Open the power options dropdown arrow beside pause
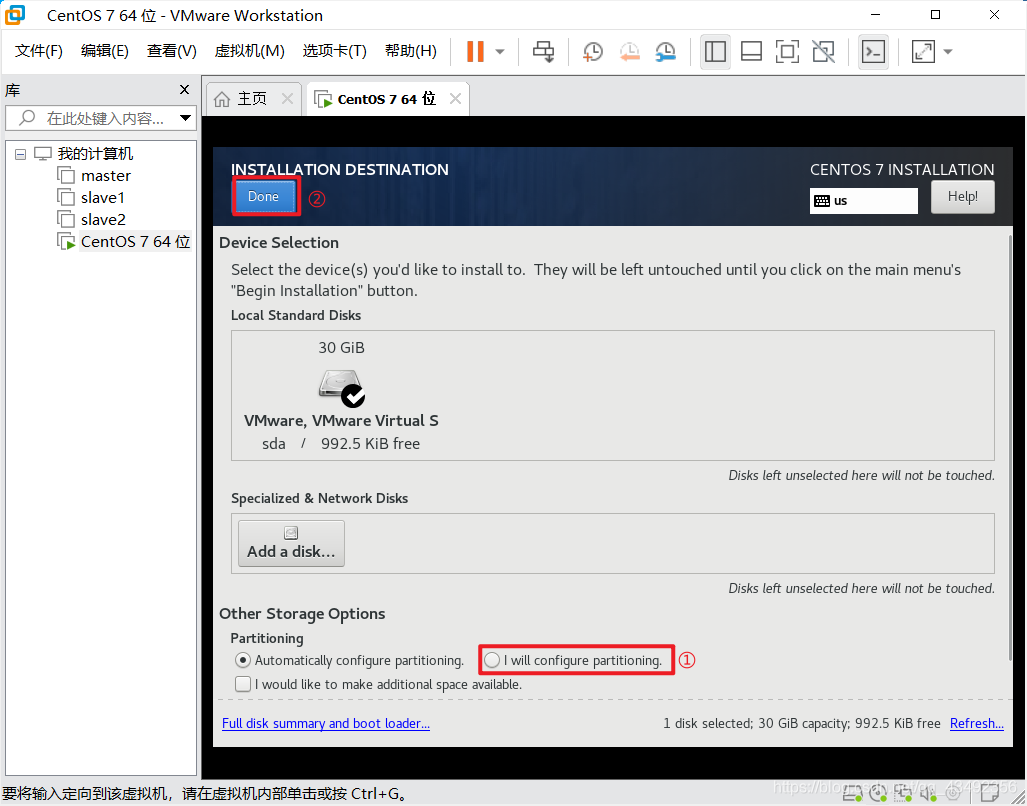The height and width of the screenshot is (806, 1027). (500, 51)
